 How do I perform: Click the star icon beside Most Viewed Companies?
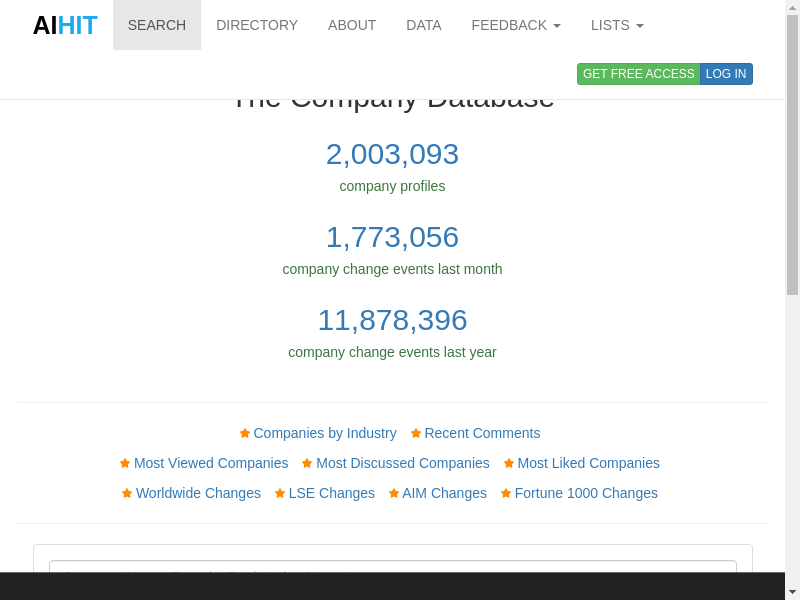pos(125,463)
